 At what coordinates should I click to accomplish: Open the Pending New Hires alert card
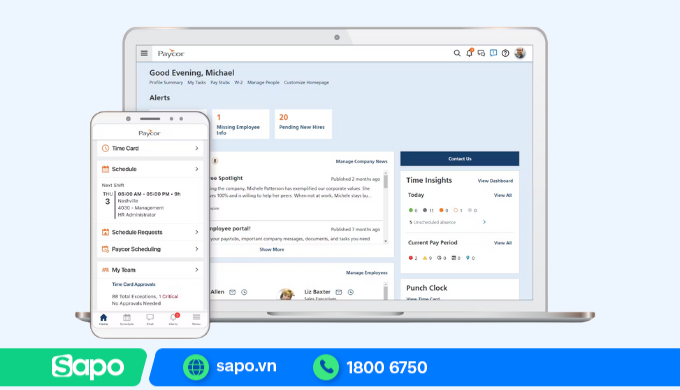(x=303, y=124)
